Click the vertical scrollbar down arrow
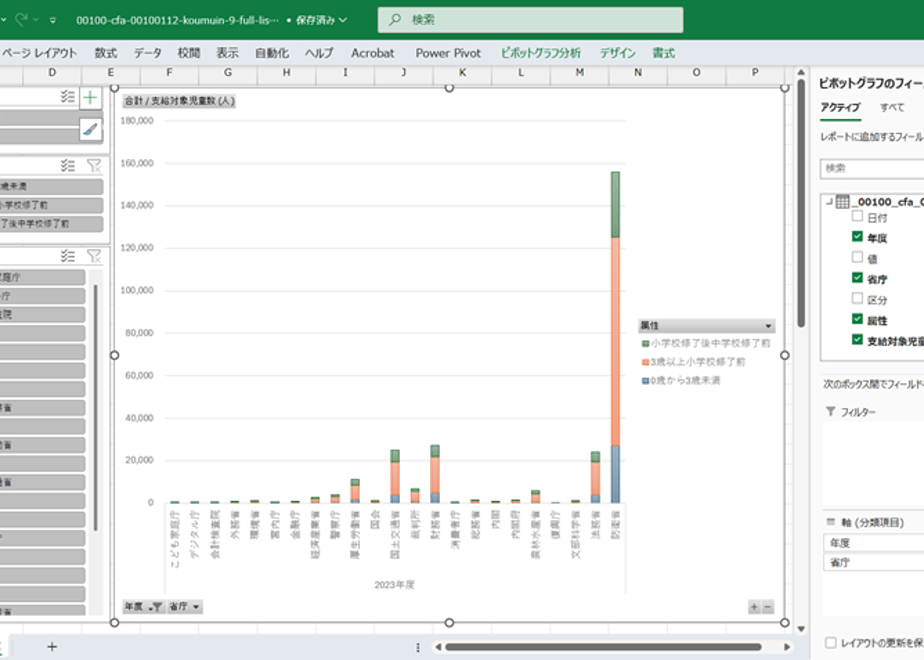 801,629
